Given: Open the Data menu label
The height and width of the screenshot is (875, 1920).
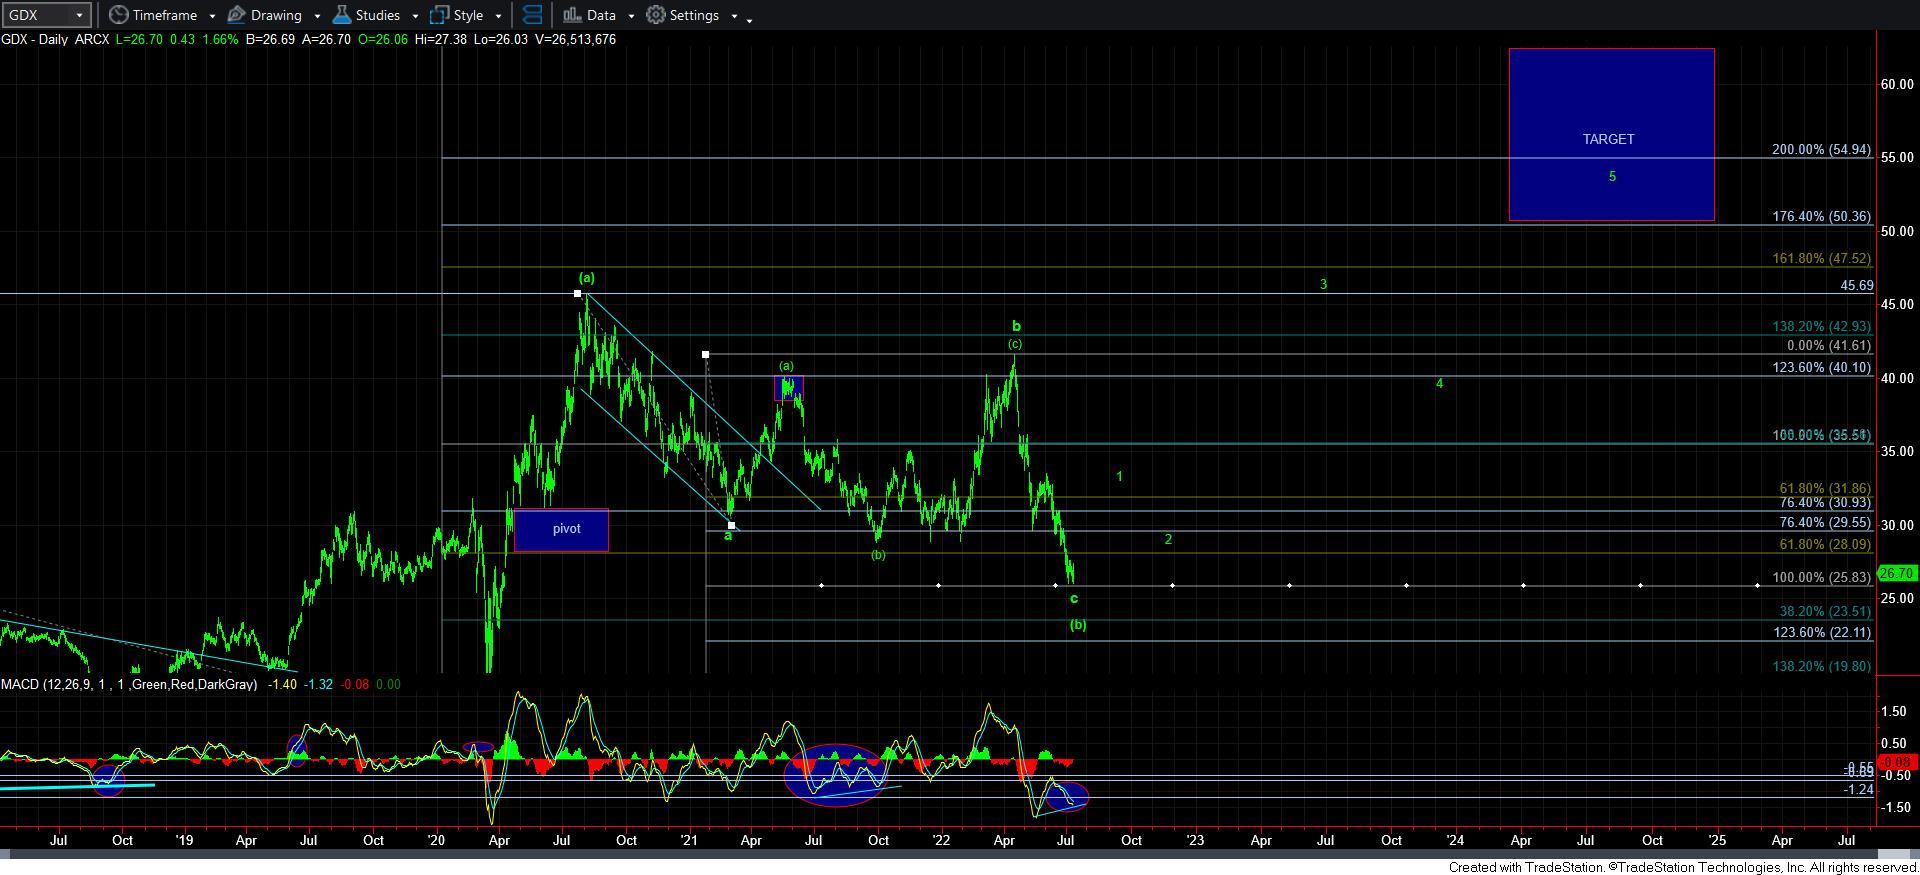Looking at the screenshot, I should click(601, 15).
